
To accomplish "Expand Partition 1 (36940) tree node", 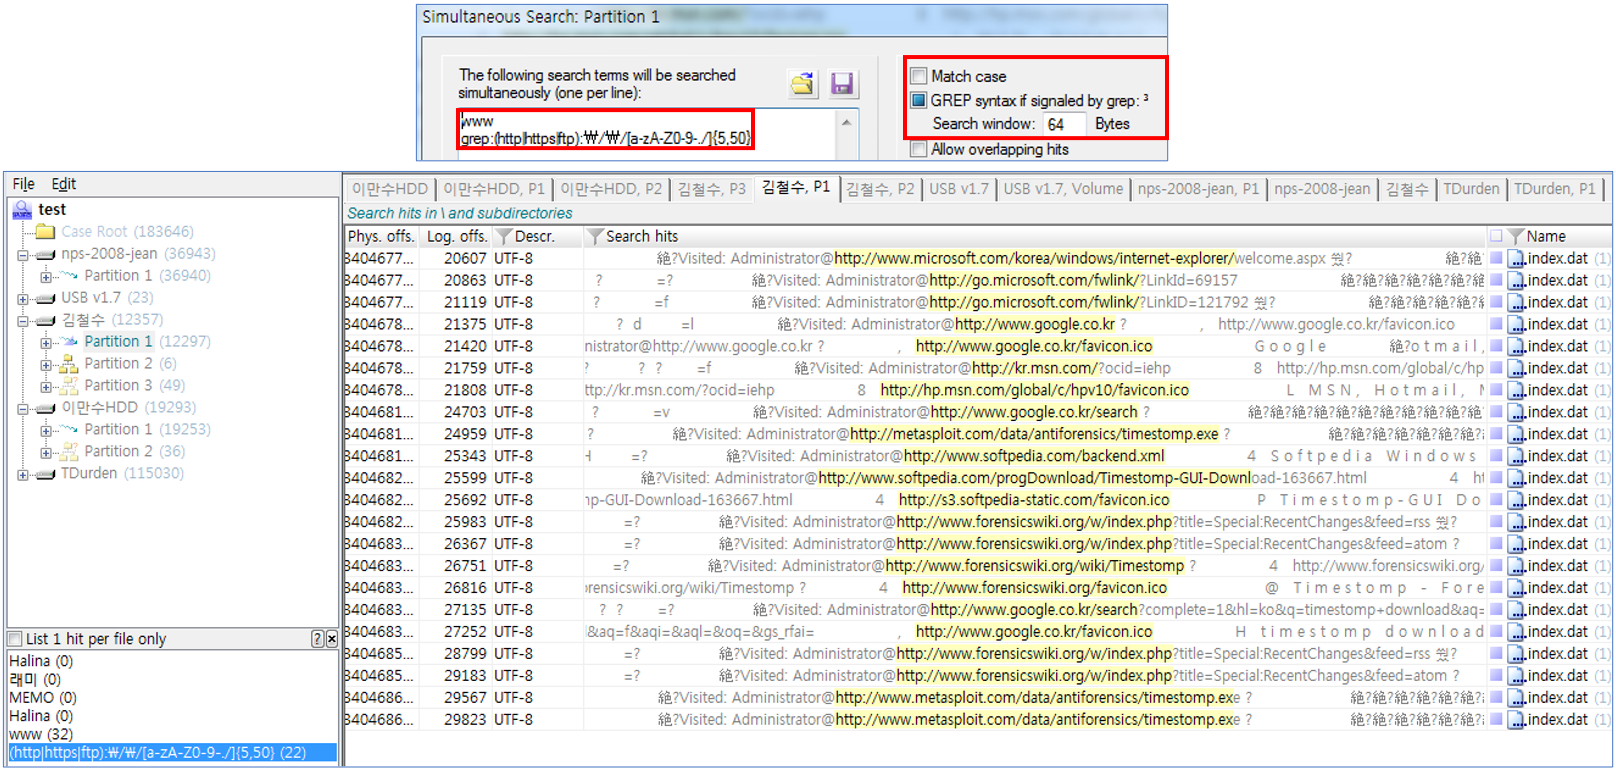I will (x=45, y=277).
